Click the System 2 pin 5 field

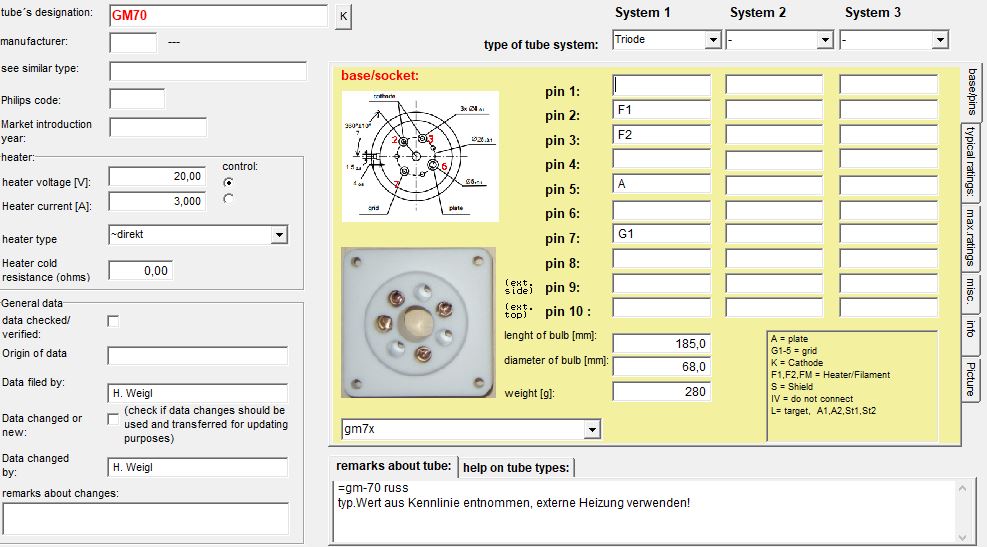pos(774,184)
